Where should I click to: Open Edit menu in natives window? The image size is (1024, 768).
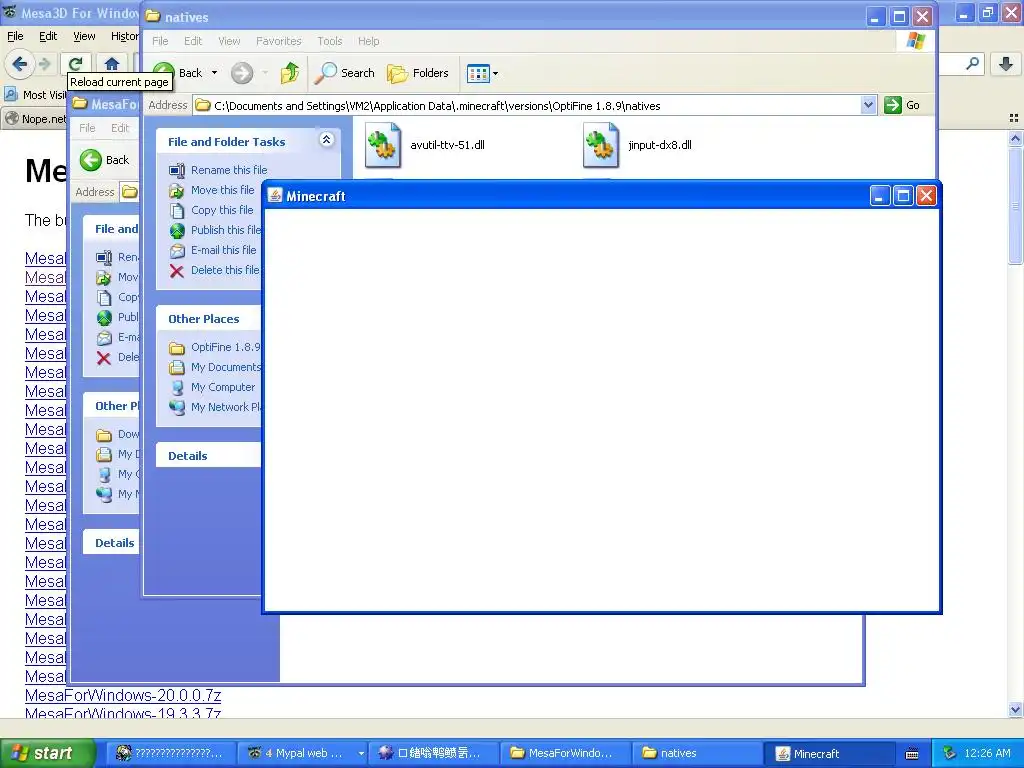click(x=193, y=41)
